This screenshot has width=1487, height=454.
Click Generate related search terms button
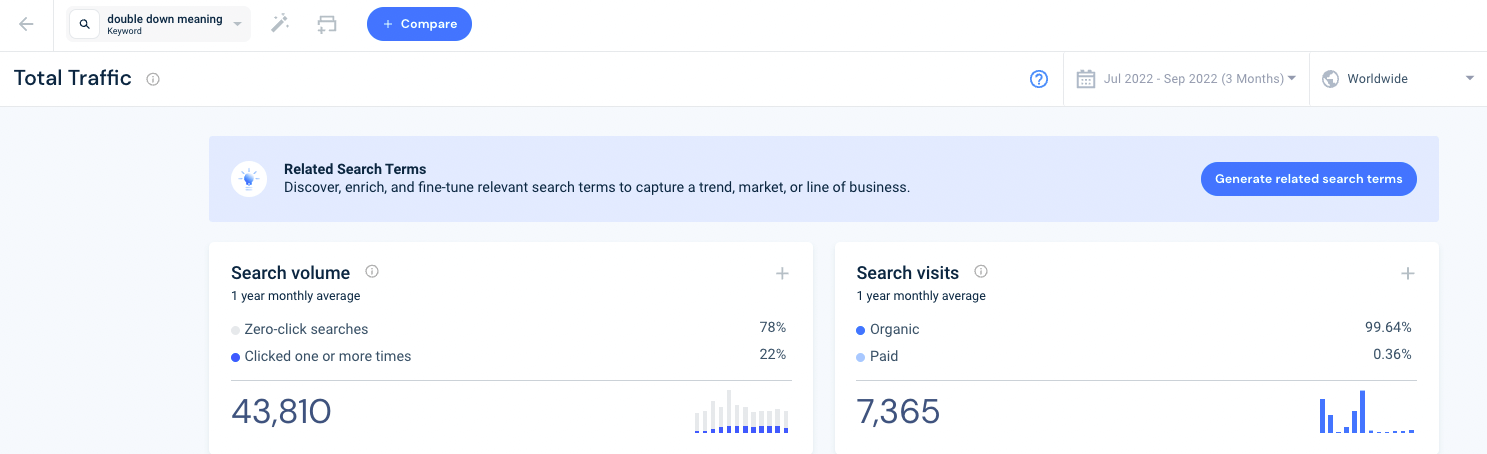(x=1308, y=179)
